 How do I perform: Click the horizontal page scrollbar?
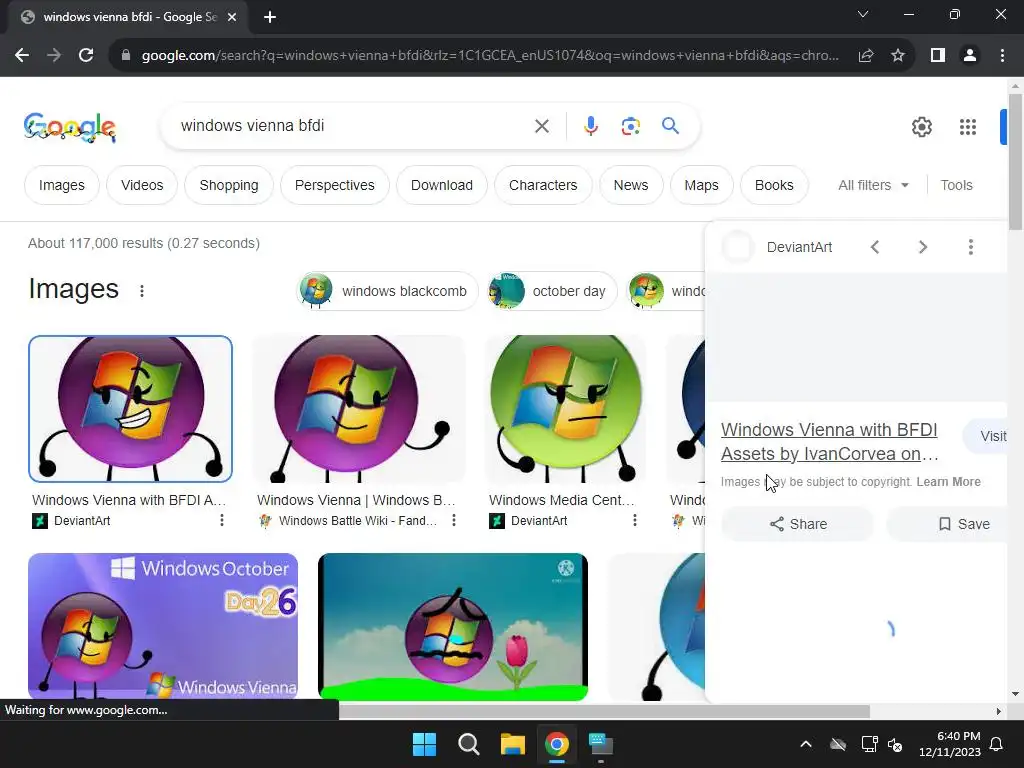[x=604, y=711]
